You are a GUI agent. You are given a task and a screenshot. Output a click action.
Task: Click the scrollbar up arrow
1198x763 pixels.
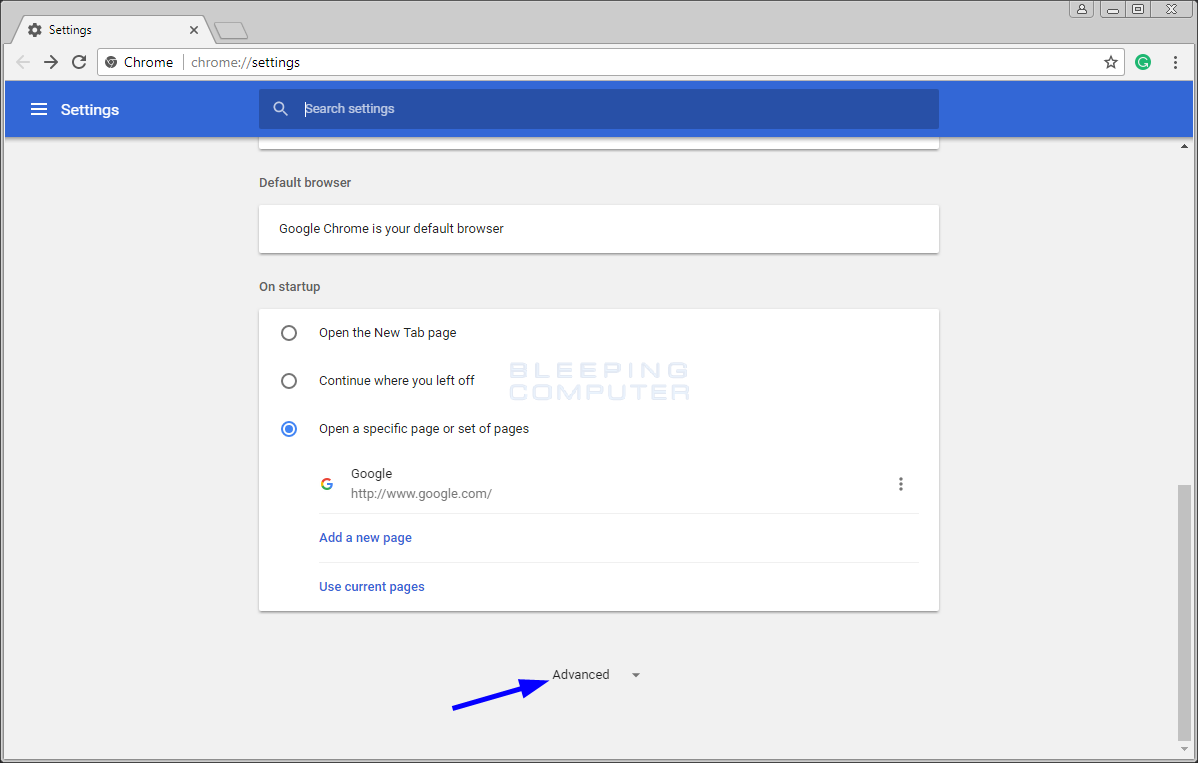(x=1184, y=146)
